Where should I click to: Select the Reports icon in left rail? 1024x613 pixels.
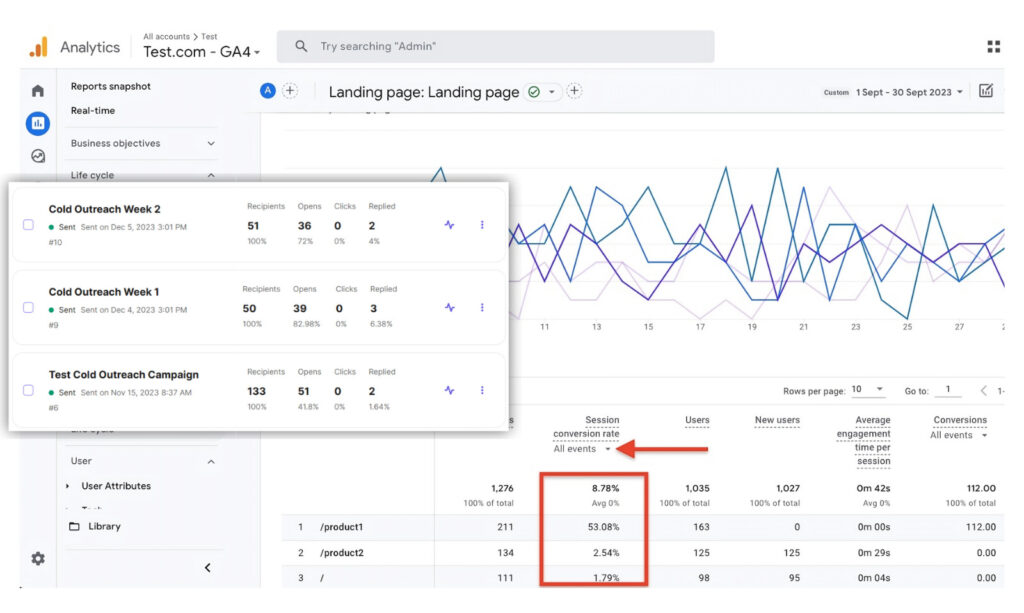[x=38, y=124]
